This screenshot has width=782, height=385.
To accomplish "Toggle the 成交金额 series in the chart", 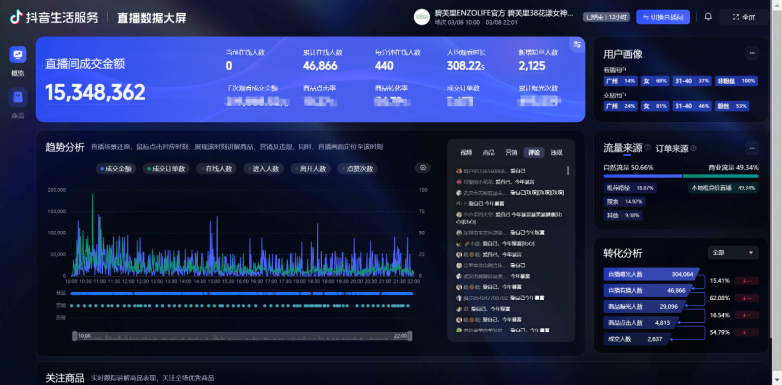I will [x=117, y=169].
